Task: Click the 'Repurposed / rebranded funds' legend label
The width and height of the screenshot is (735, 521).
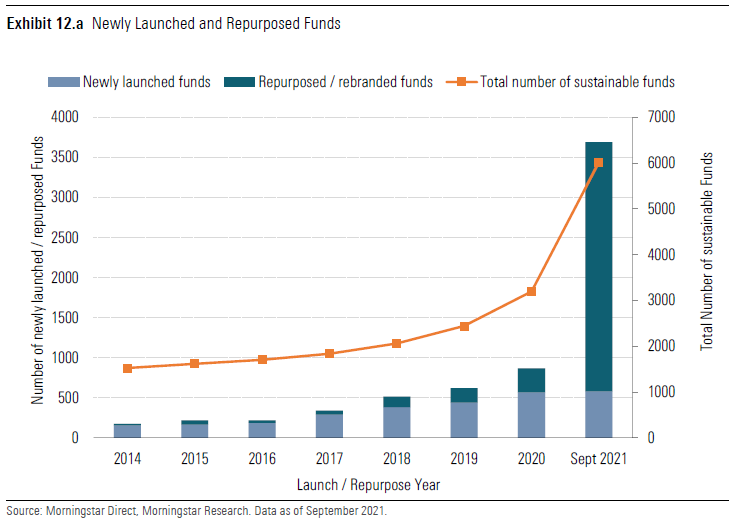Action: click(x=345, y=82)
